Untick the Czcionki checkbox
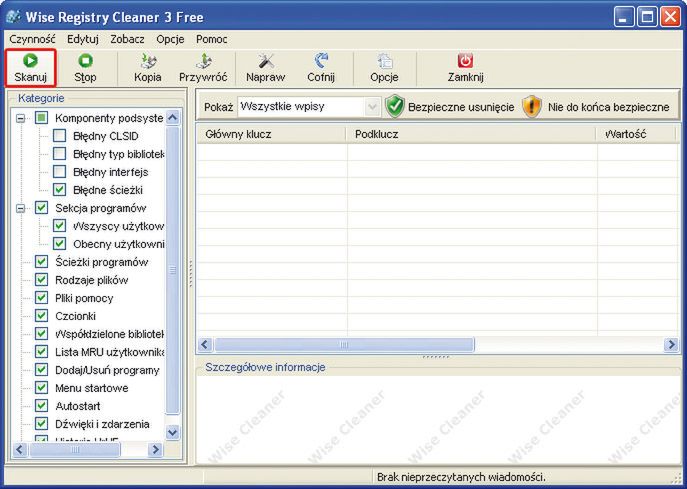 [41, 315]
